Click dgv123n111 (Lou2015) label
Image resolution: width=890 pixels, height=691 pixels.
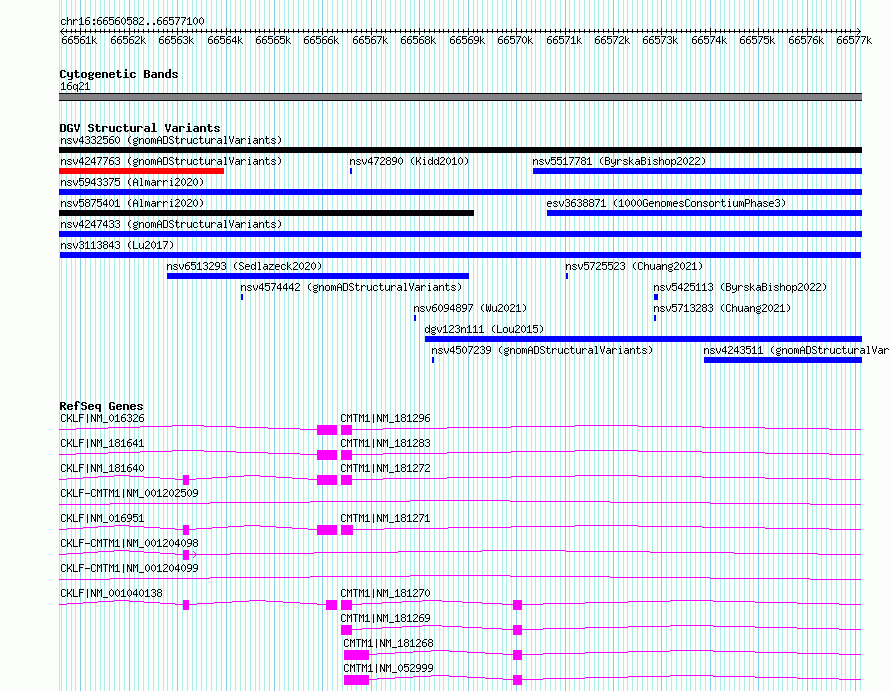click(x=484, y=329)
